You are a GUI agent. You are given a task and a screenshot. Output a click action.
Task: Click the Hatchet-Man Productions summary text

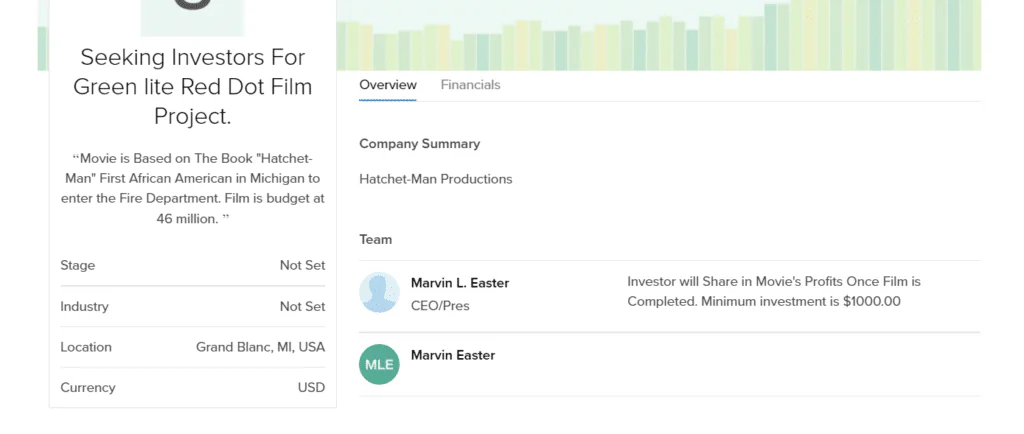pyautogui.click(x=436, y=179)
